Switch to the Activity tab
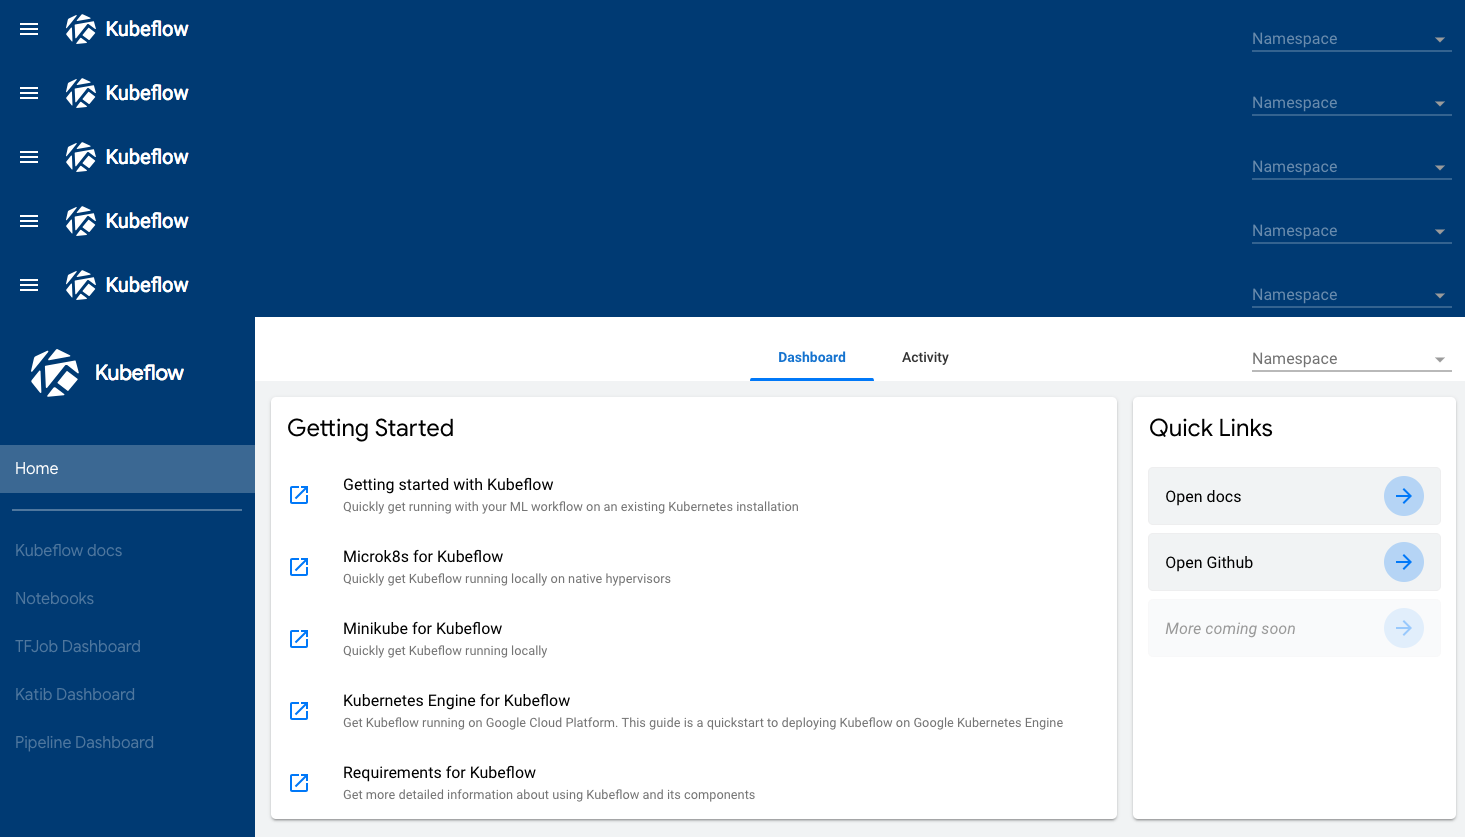Image resolution: width=1465 pixels, height=837 pixels. tap(924, 357)
